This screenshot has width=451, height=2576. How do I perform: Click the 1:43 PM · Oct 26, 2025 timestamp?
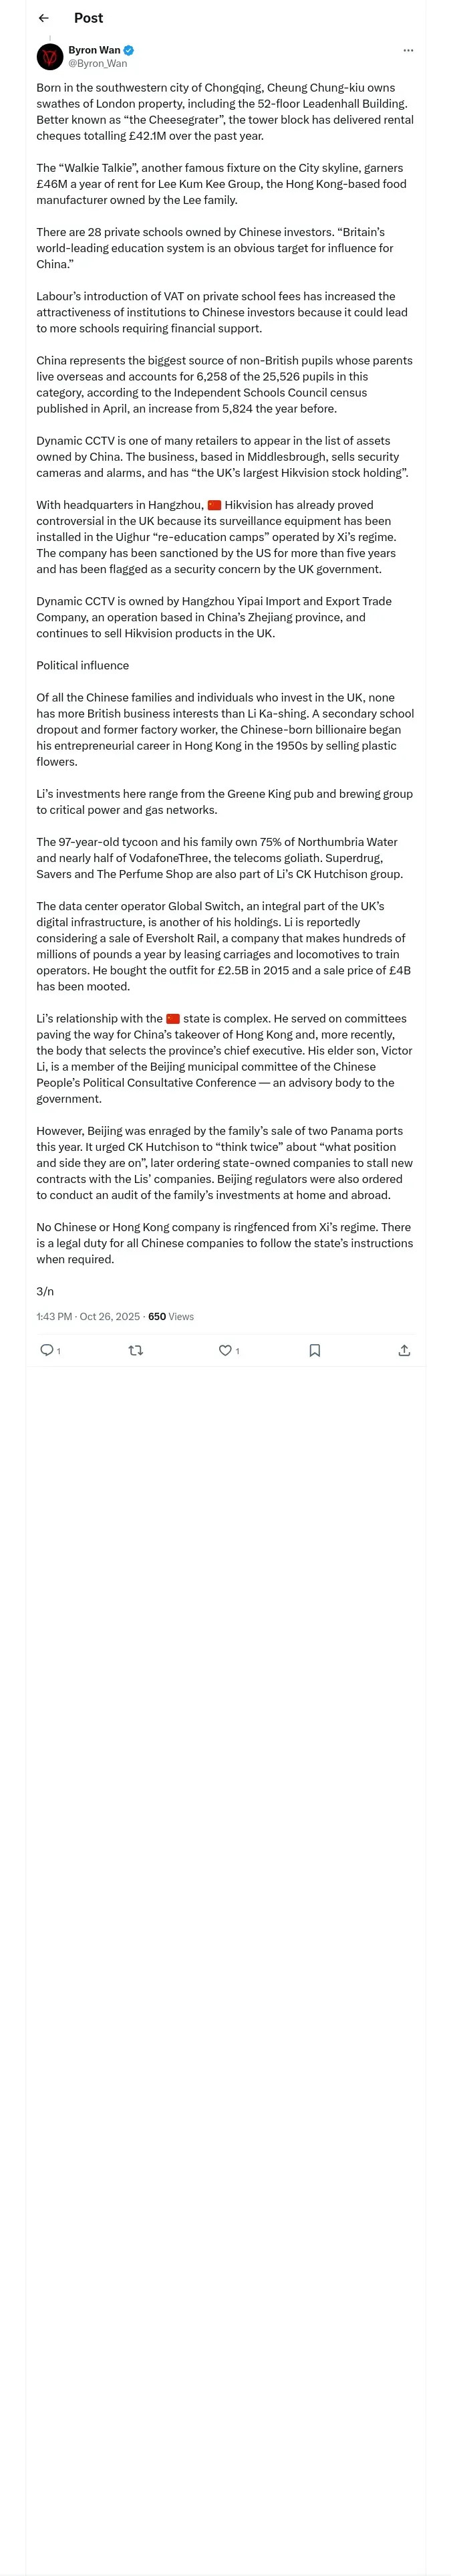[x=88, y=1316]
